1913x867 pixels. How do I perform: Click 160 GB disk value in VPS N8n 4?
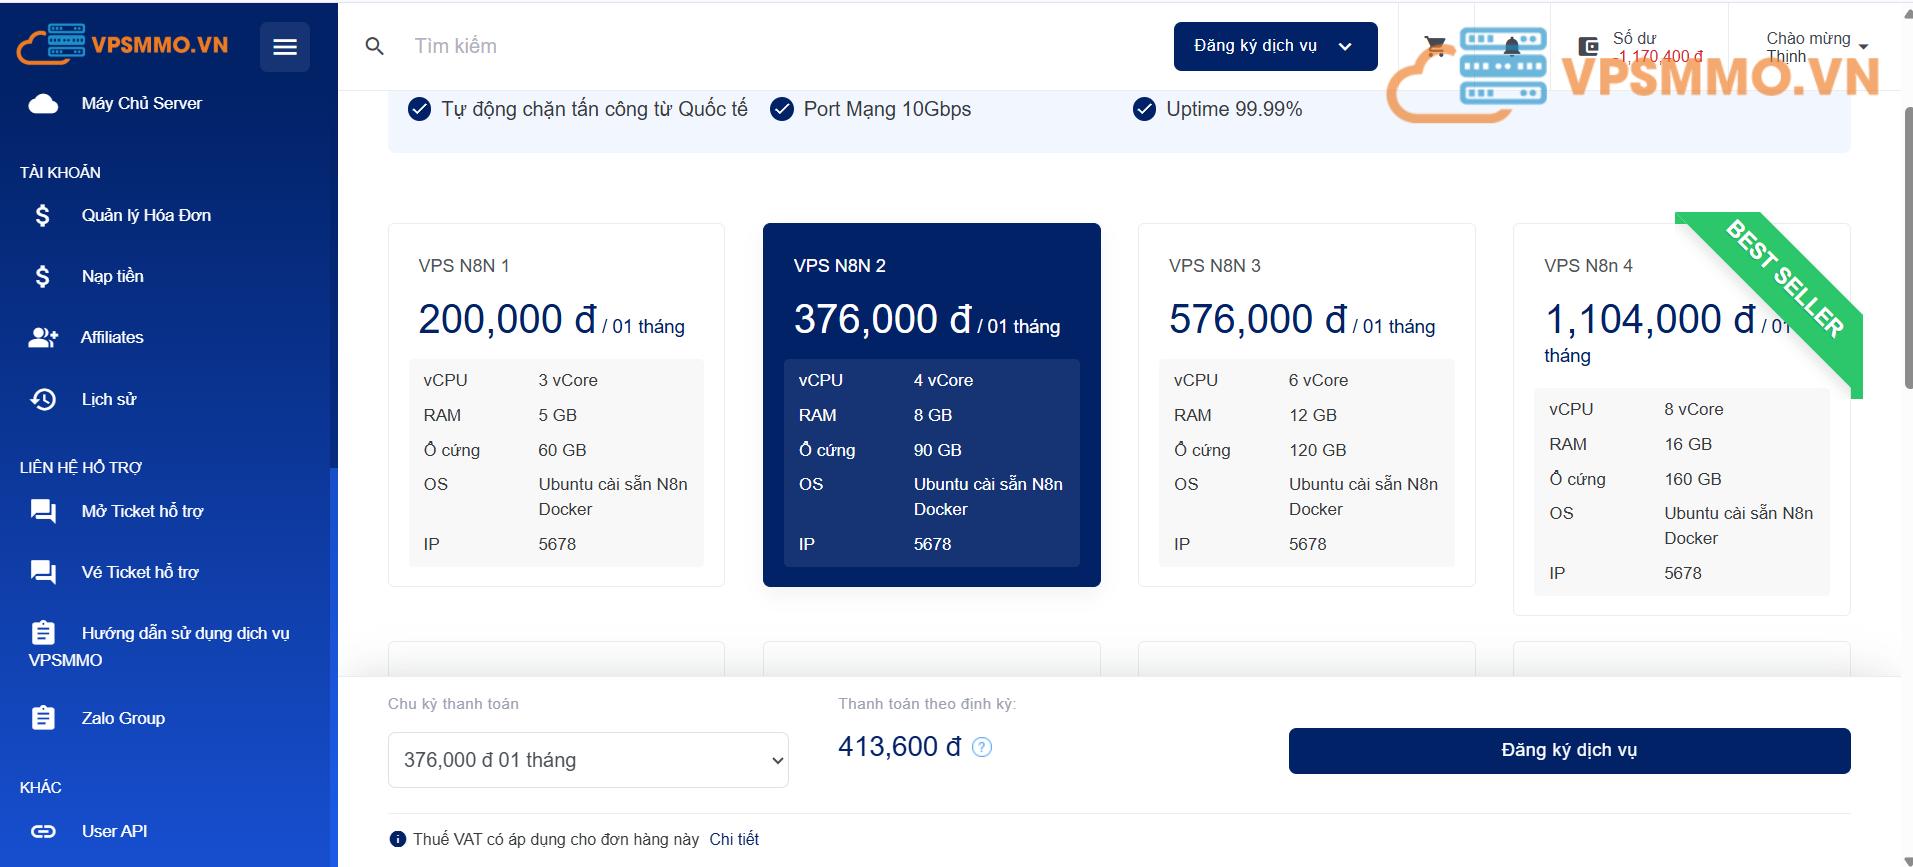click(x=1692, y=479)
